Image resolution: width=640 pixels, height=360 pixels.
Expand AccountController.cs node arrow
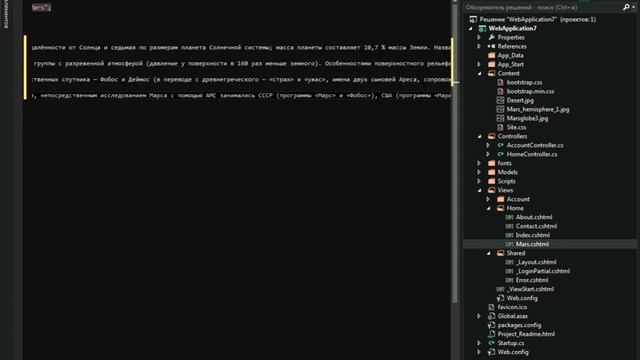488,145
